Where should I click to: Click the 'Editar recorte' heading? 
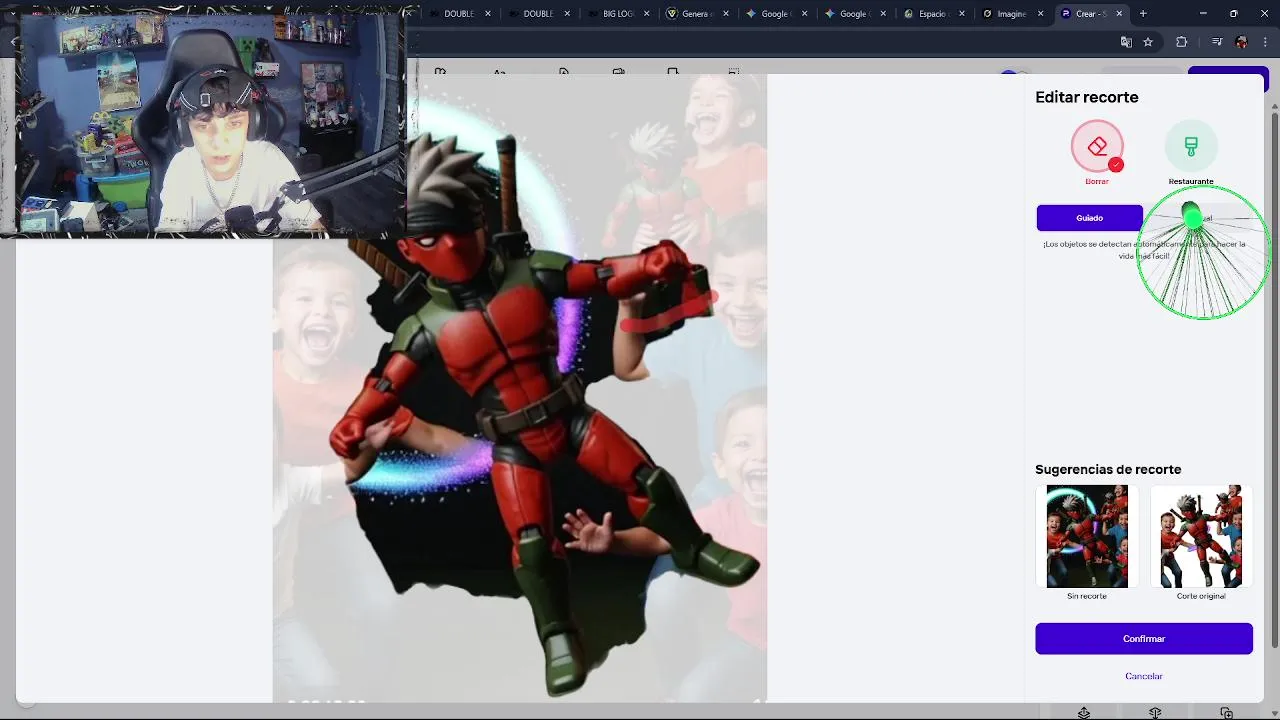(x=1087, y=97)
